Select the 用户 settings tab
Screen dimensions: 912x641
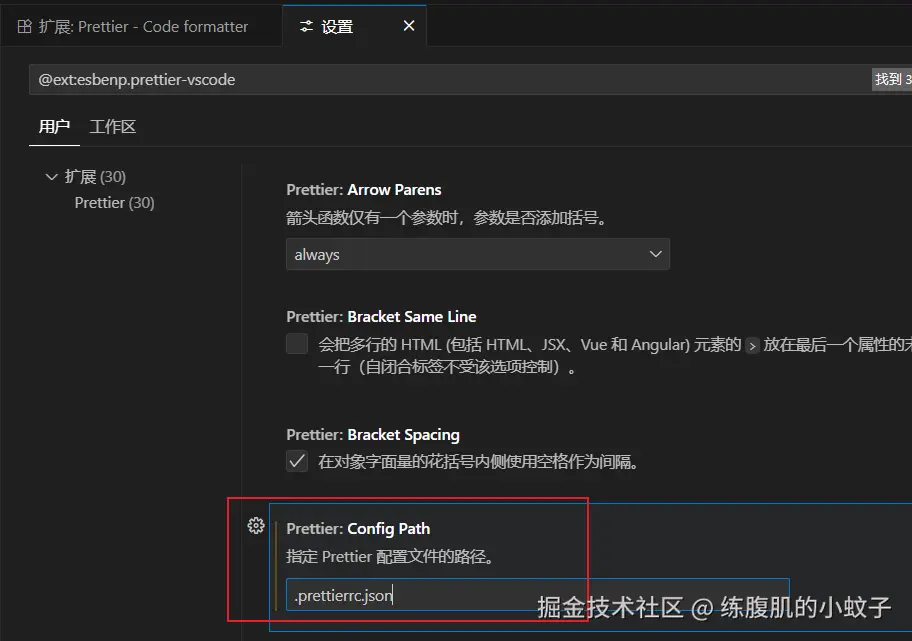[54, 126]
